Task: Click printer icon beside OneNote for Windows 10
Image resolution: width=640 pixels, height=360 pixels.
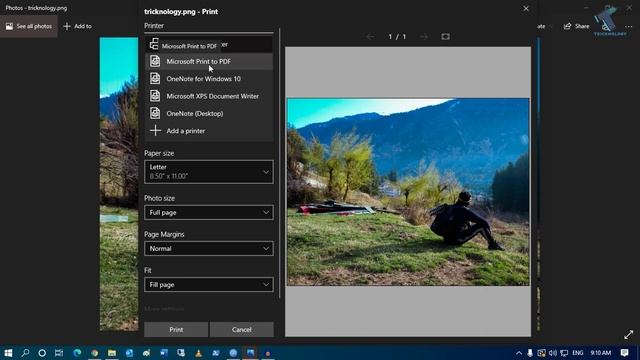Action: coord(155,78)
